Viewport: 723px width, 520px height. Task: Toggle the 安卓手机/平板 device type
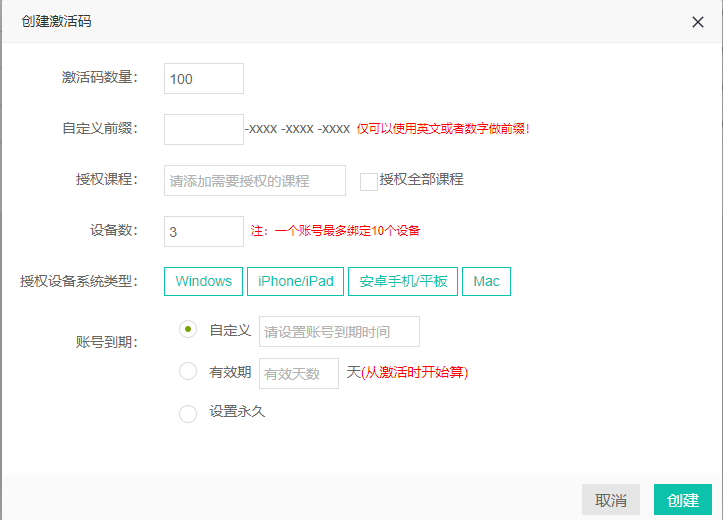pyautogui.click(x=403, y=281)
